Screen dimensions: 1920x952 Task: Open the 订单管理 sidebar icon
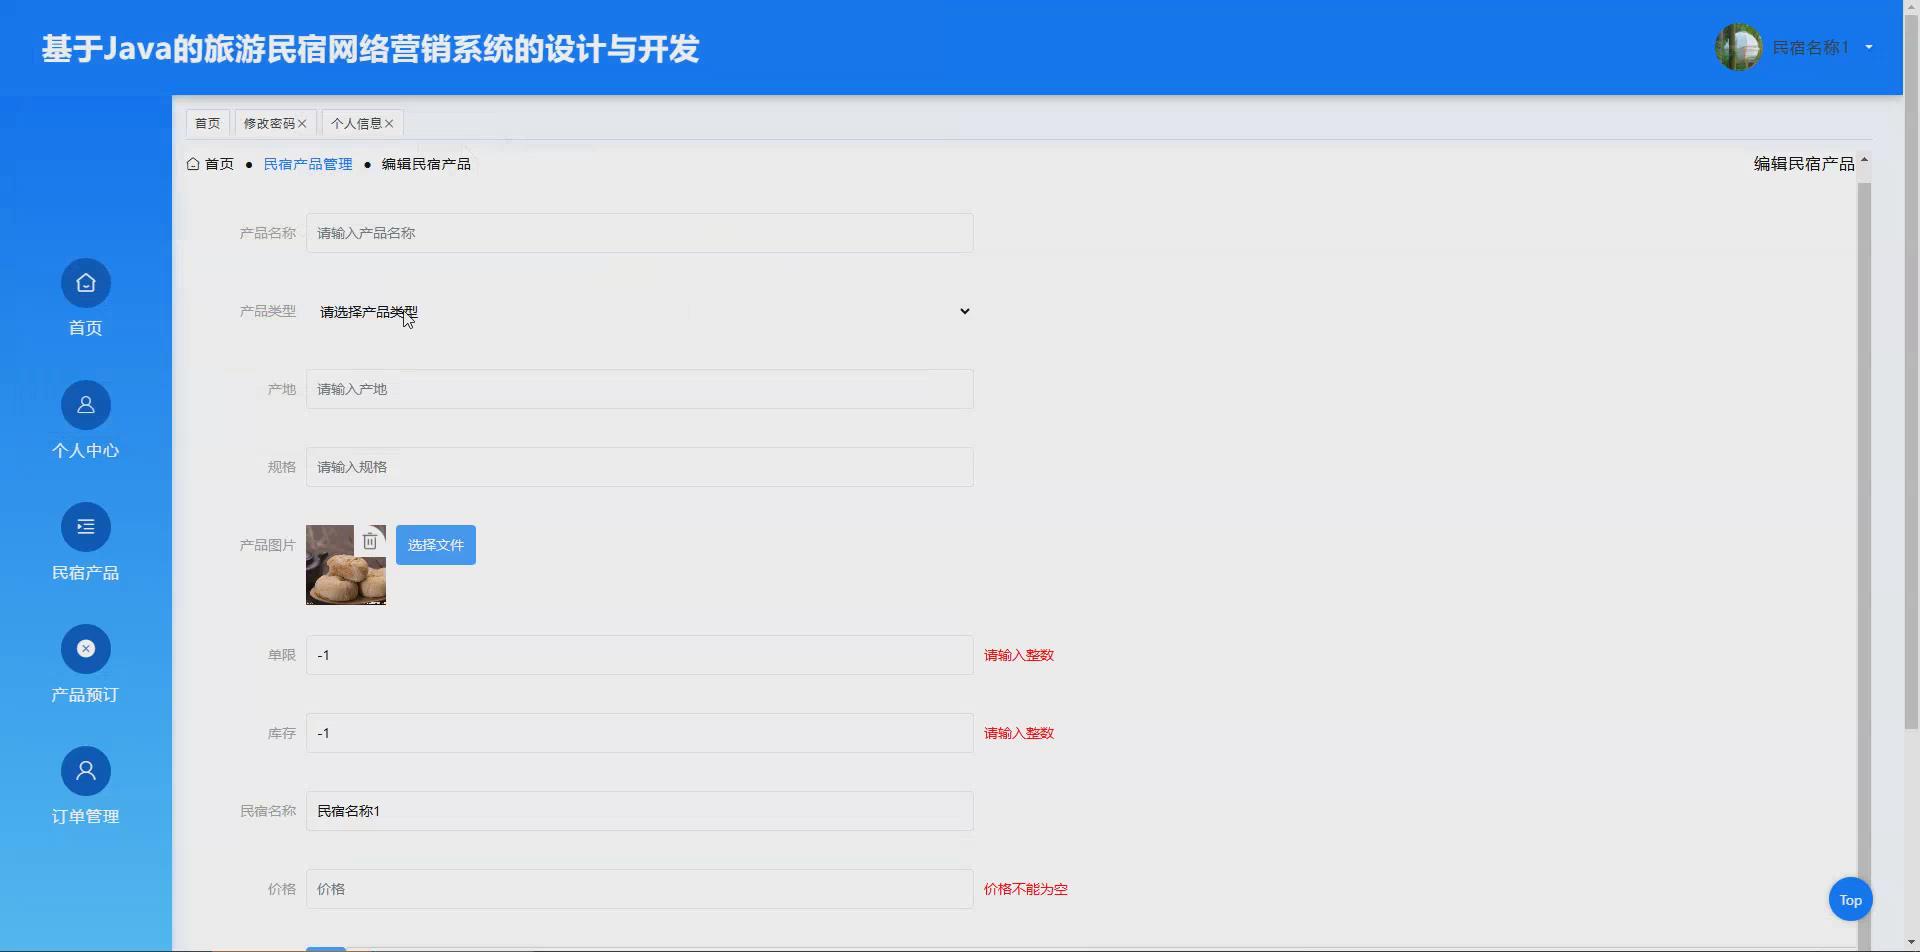[85, 770]
